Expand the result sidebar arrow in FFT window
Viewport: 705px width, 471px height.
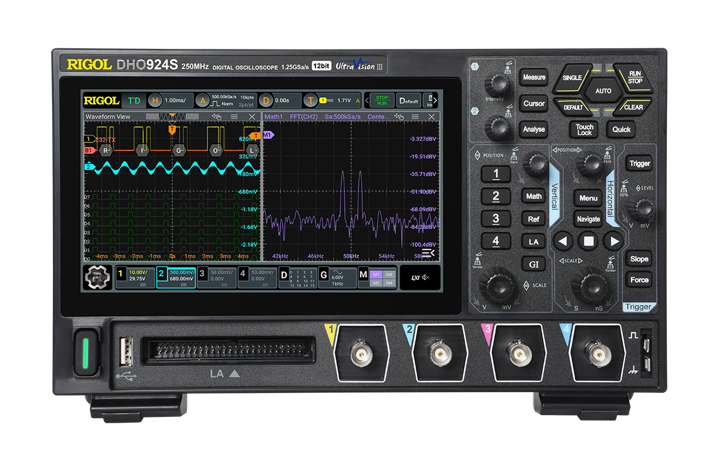[x=428, y=253]
